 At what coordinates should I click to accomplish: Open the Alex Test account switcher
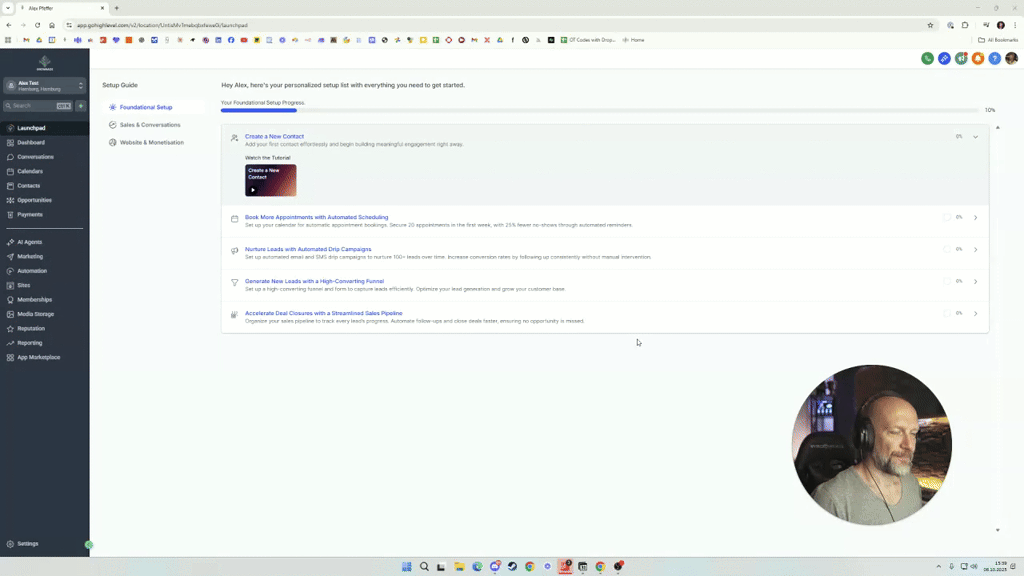44,86
